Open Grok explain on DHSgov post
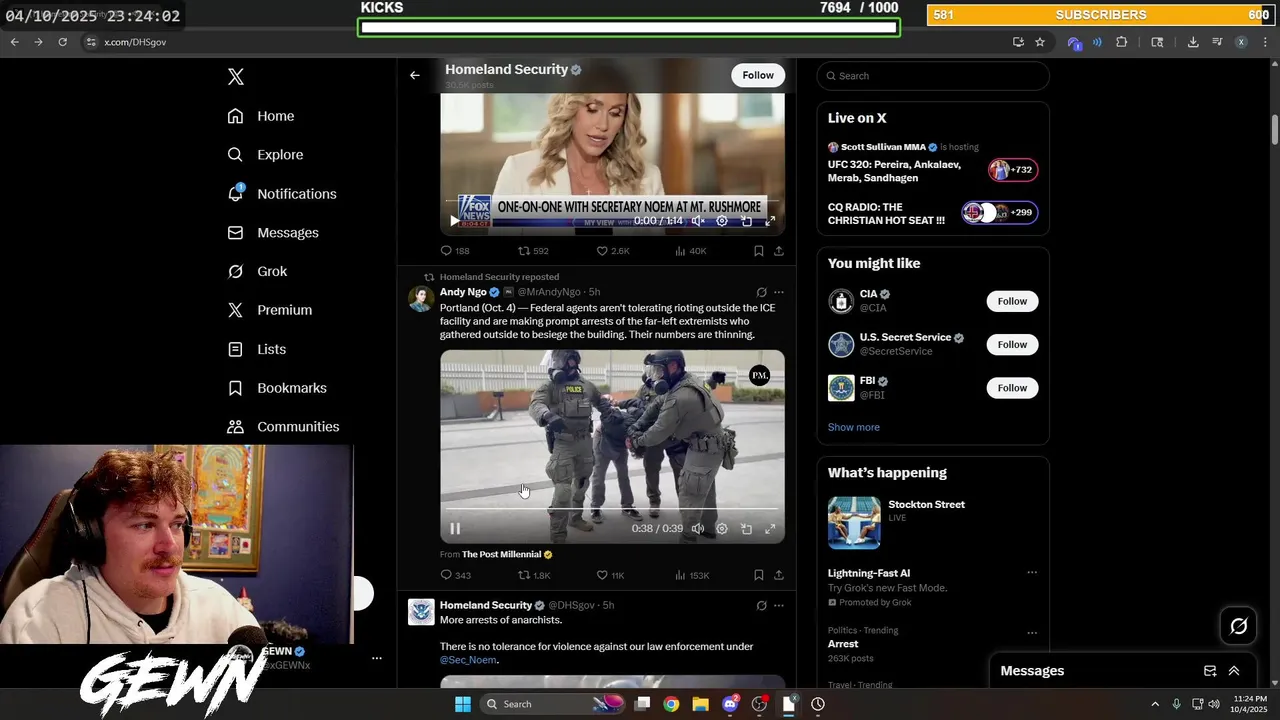Viewport: 1280px width, 720px height. (x=761, y=605)
